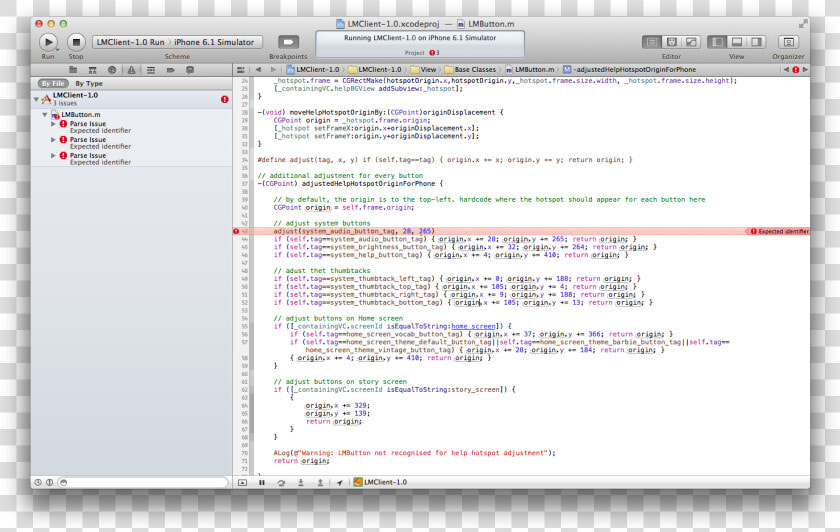Select the Version editor button
The height and width of the screenshot is (532, 840).
(691, 42)
